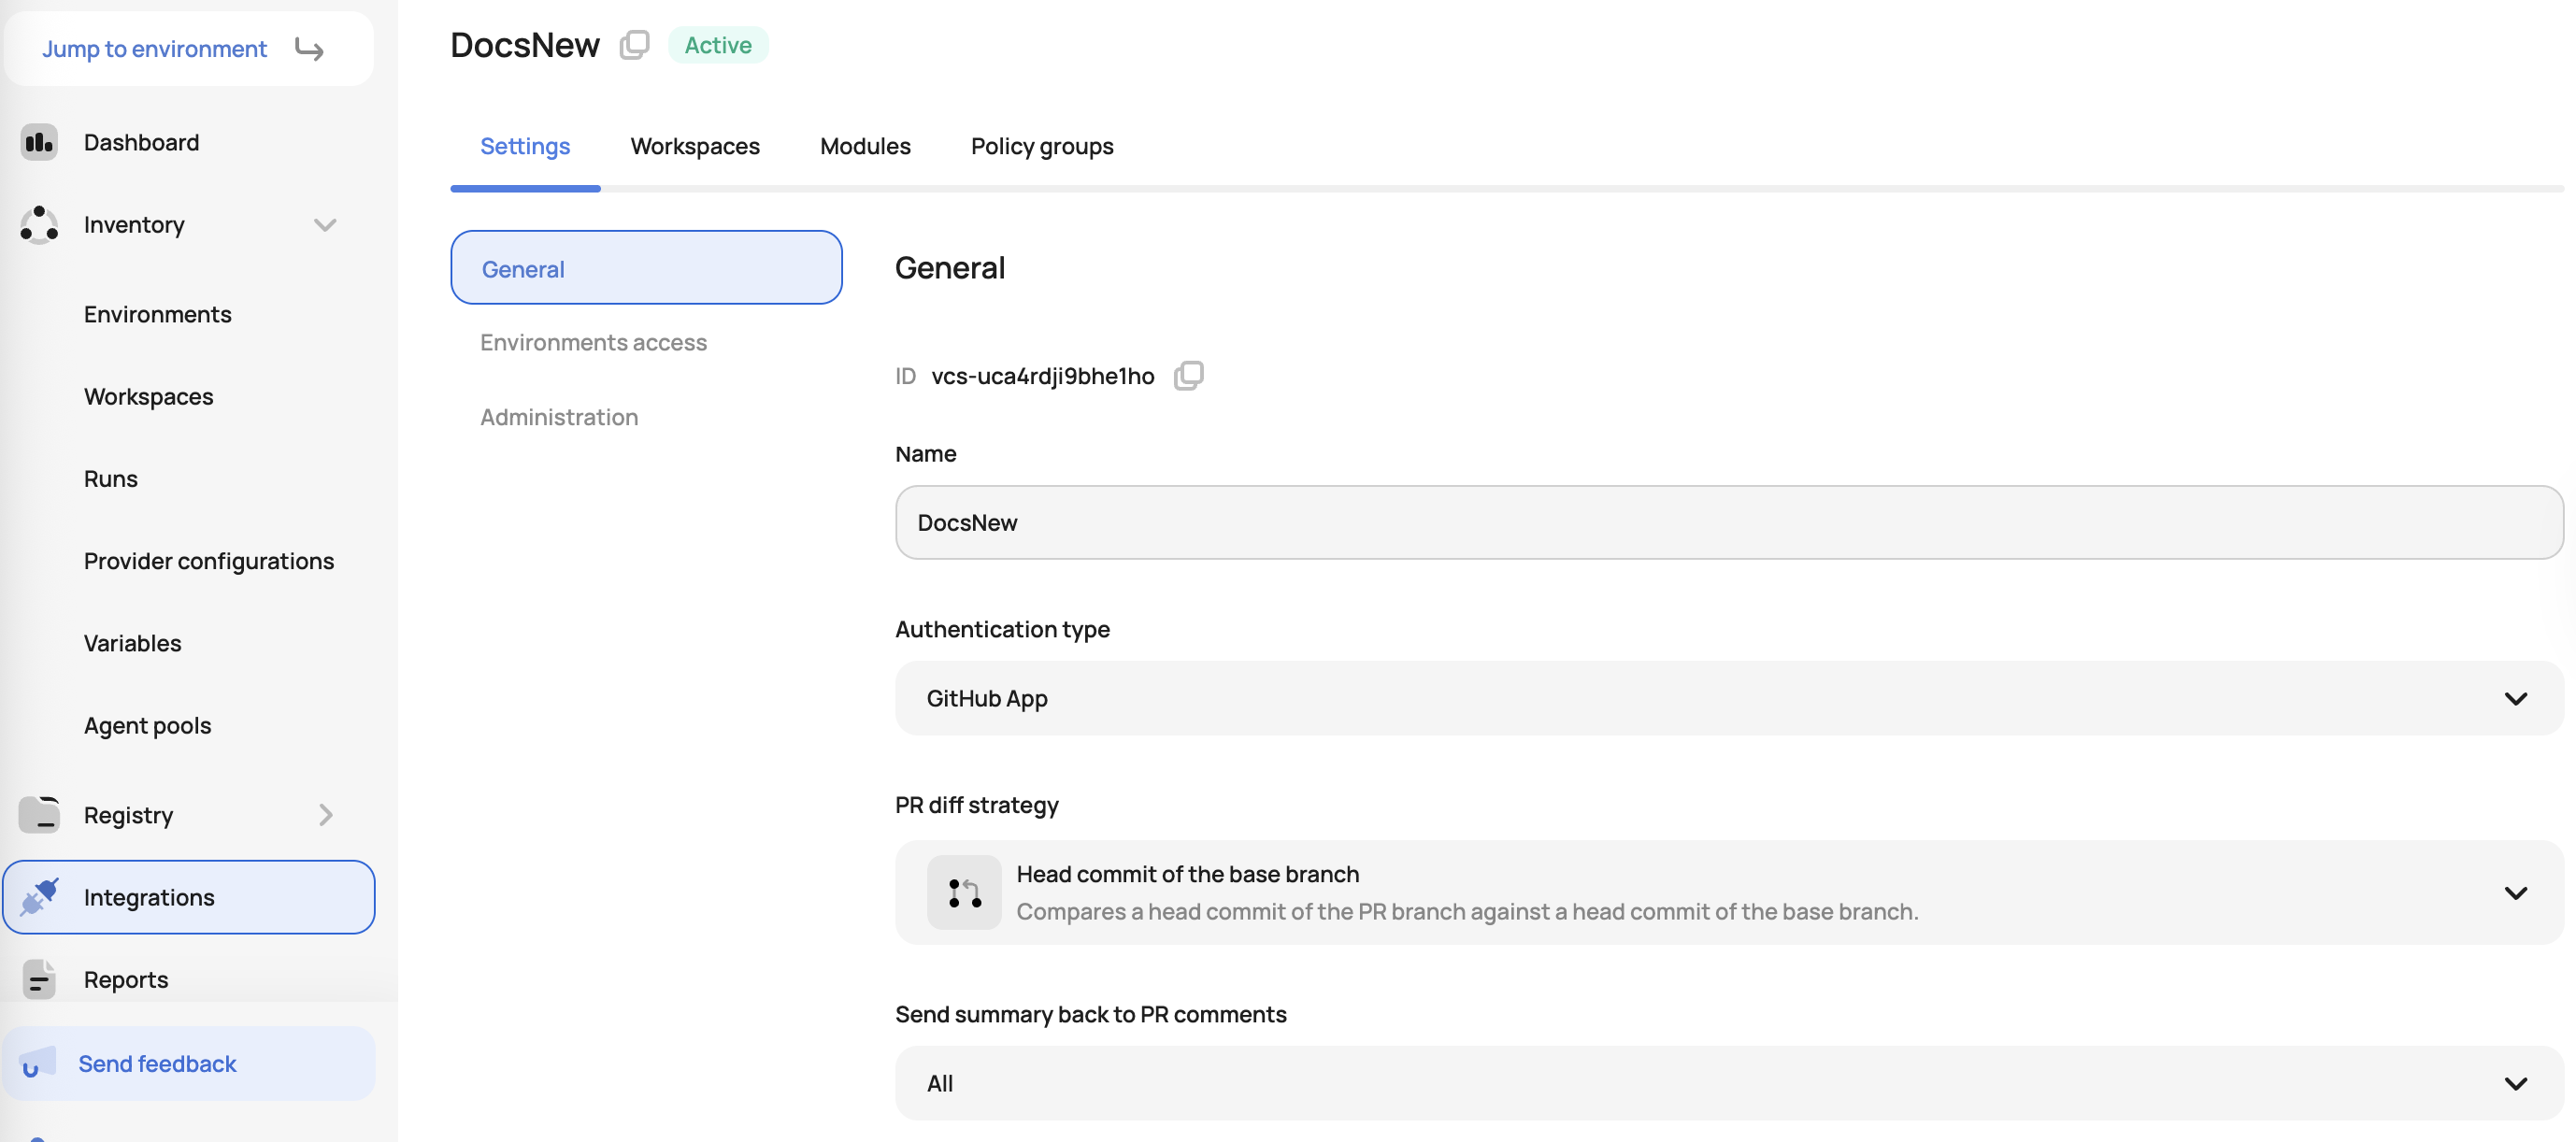Click the Send feedback megaphone icon
2576x1142 pixels.
37,1063
